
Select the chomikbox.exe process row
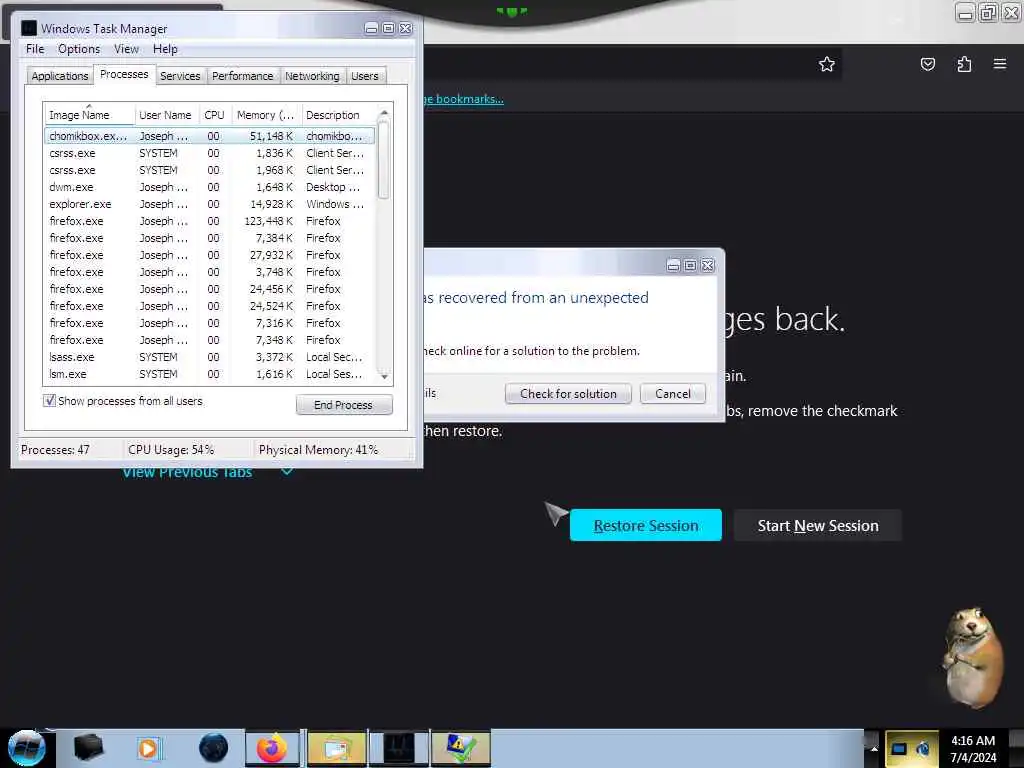click(x=210, y=136)
